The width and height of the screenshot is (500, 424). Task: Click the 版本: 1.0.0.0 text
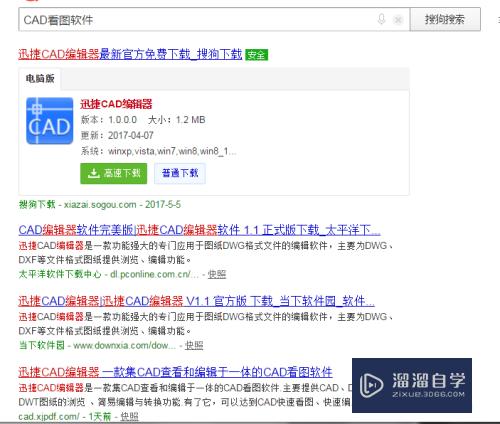tap(109, 120)
